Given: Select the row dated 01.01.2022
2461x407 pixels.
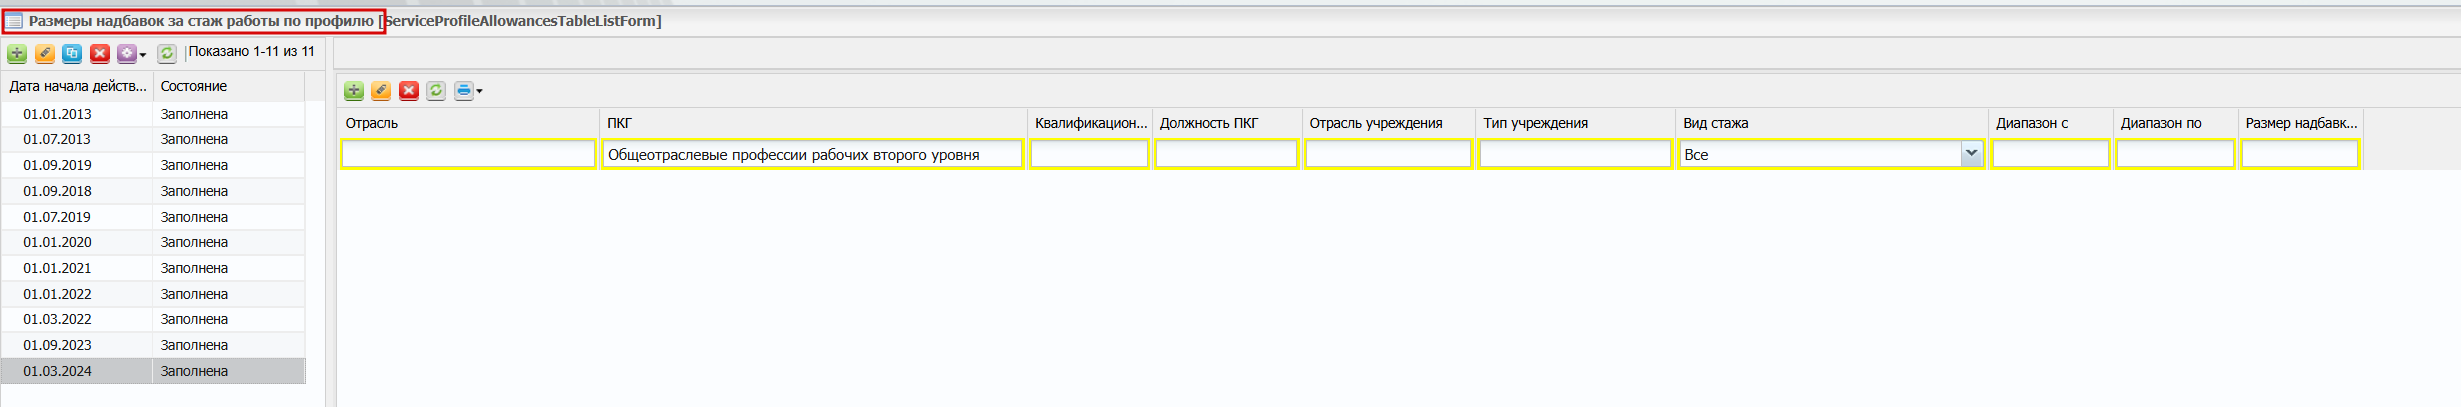Looking at the screenshot, I should (153, 294).
